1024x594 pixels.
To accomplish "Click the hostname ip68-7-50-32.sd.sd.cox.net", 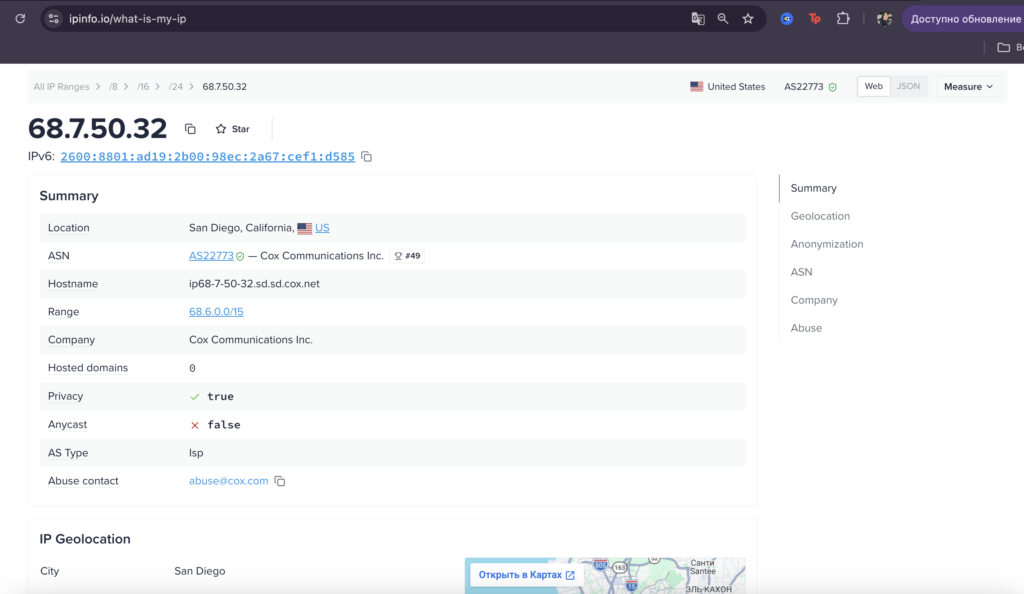I will click(x=254, y=284).
